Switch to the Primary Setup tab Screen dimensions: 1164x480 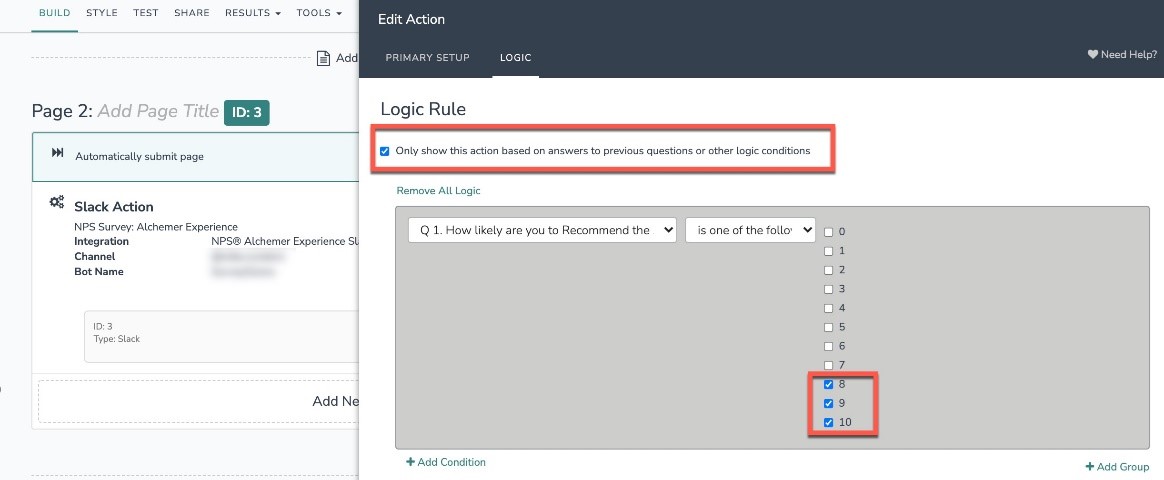point(427,58)
